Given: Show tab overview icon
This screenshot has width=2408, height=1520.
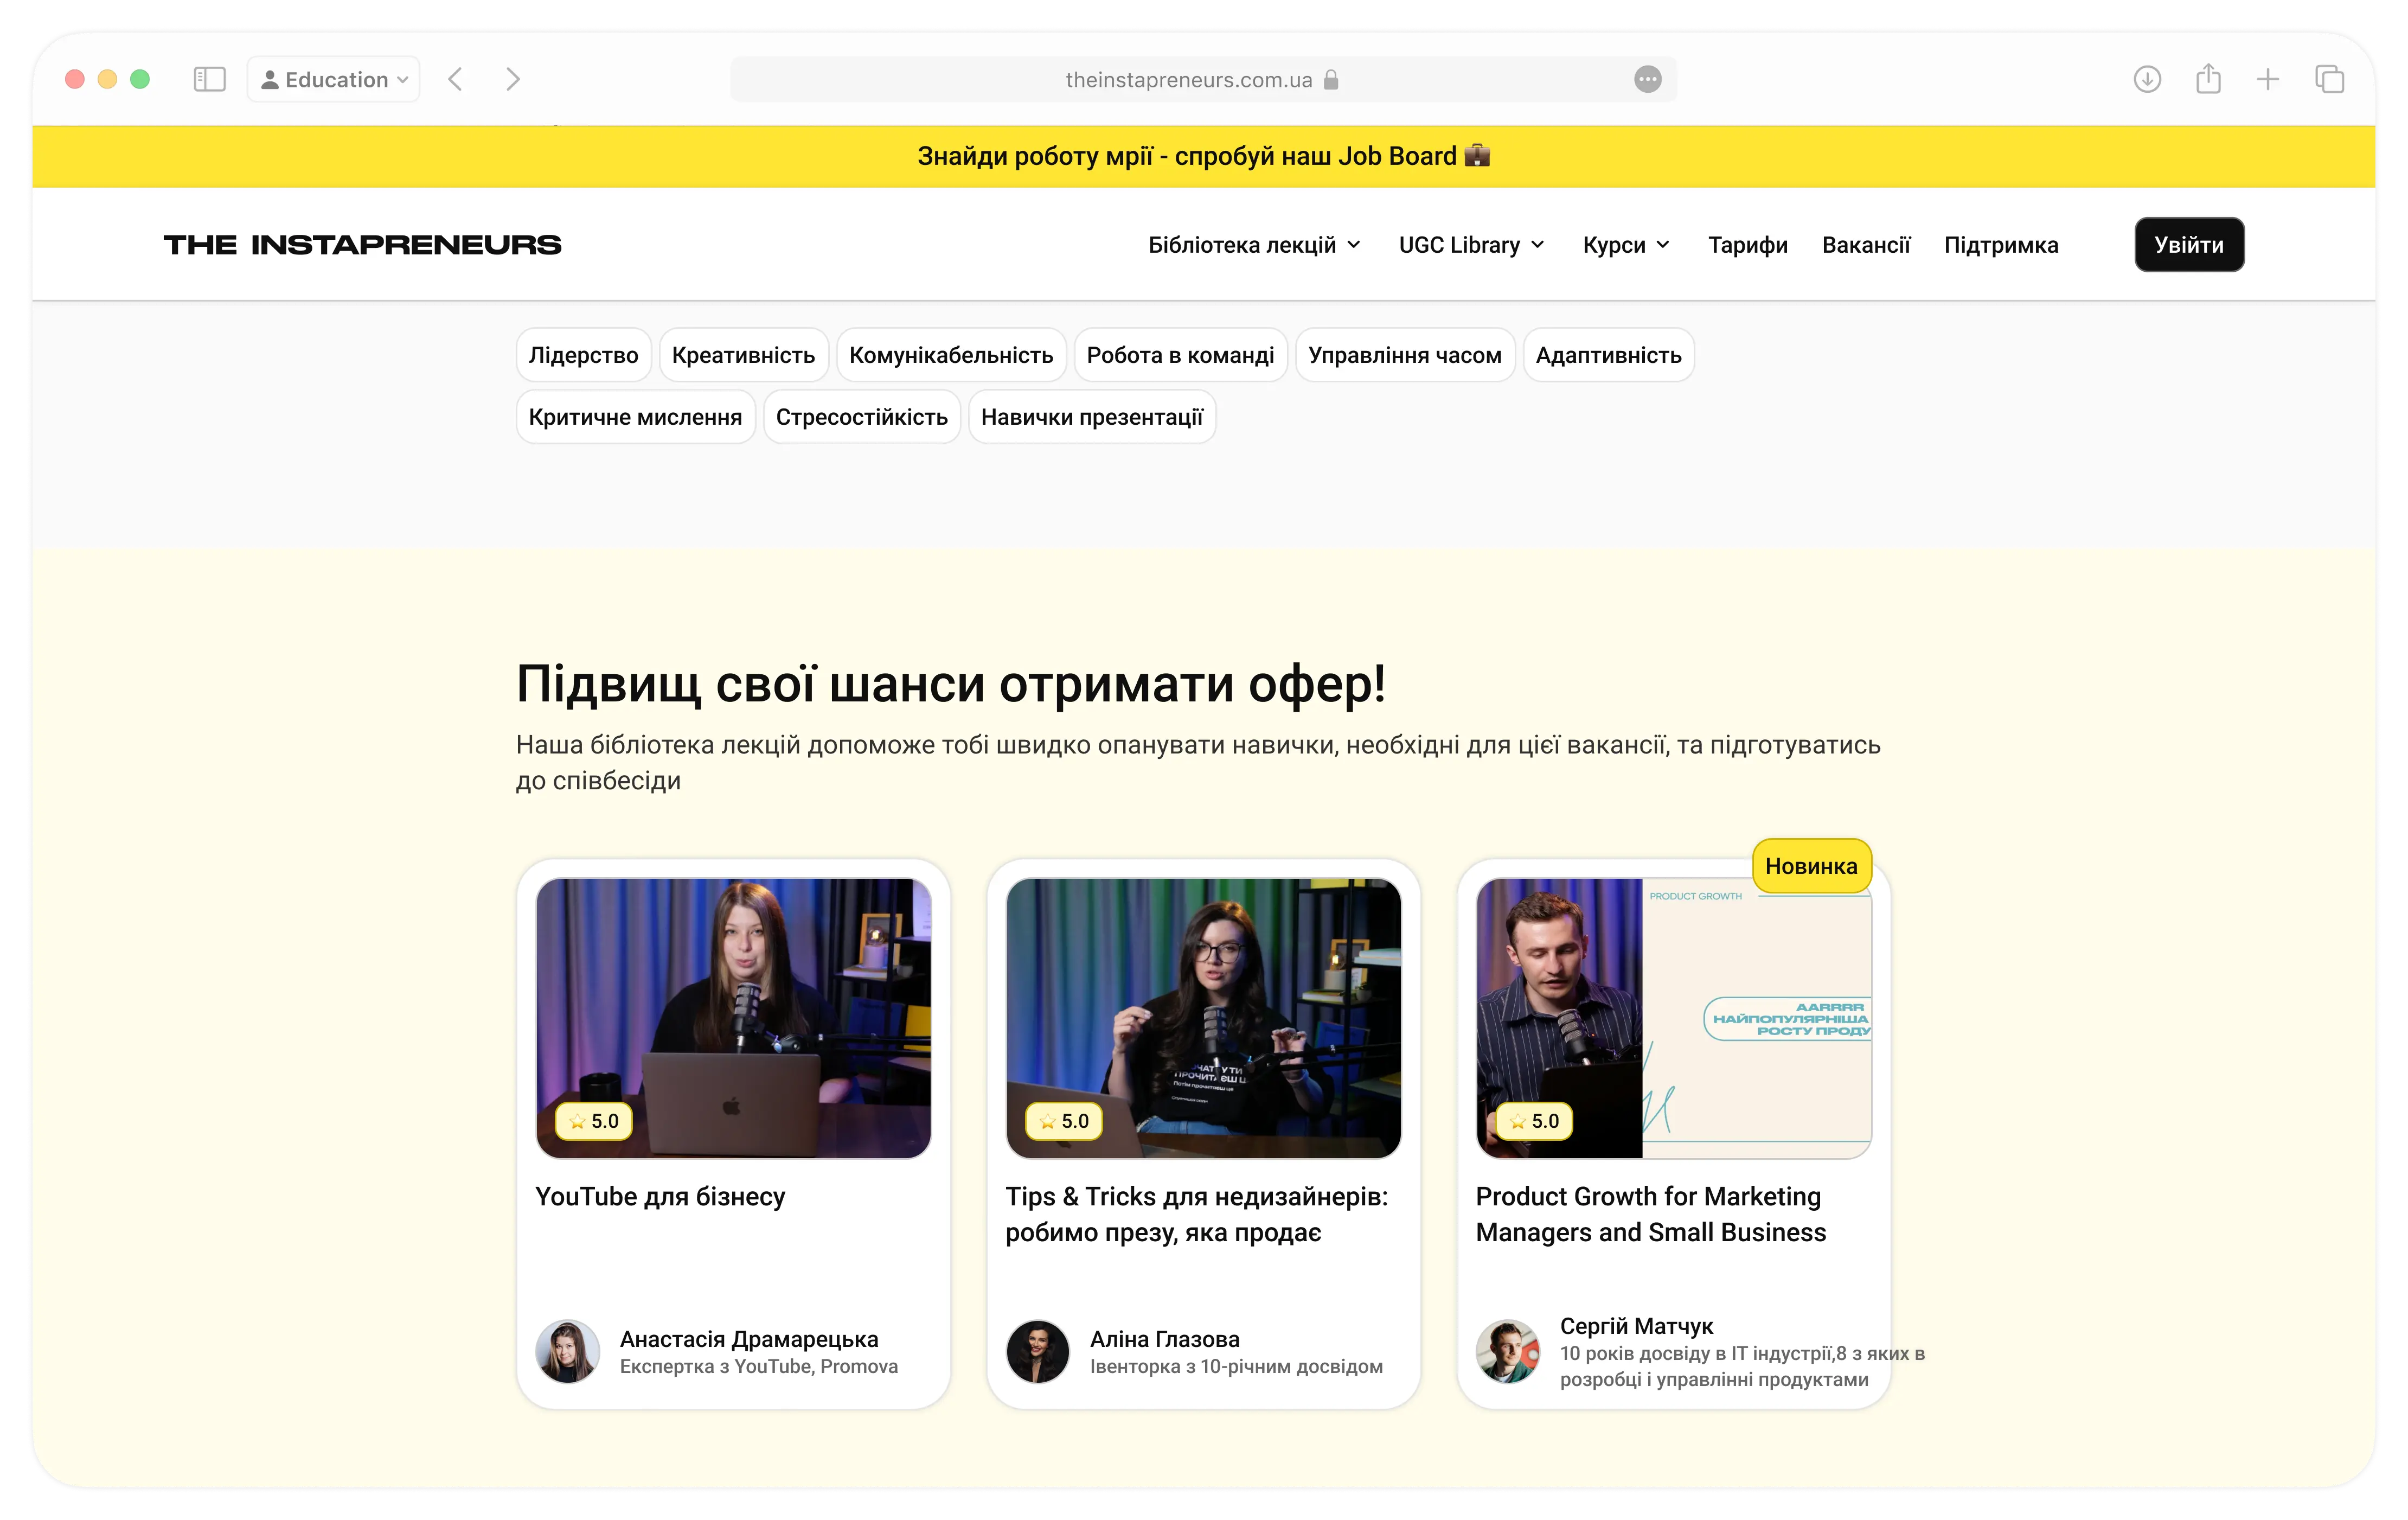Looking at the screenshot, I should [x=2329, y=79].
